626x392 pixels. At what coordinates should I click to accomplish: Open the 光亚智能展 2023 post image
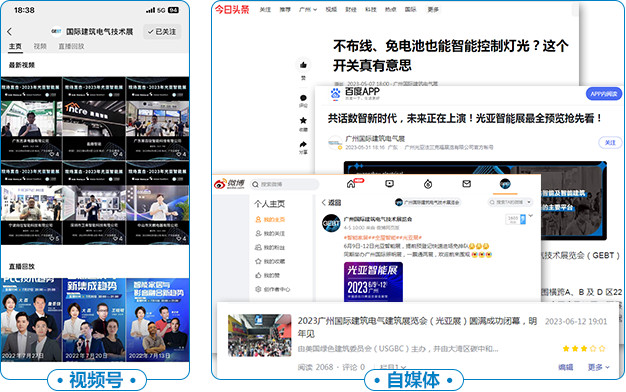pos(373,282)
